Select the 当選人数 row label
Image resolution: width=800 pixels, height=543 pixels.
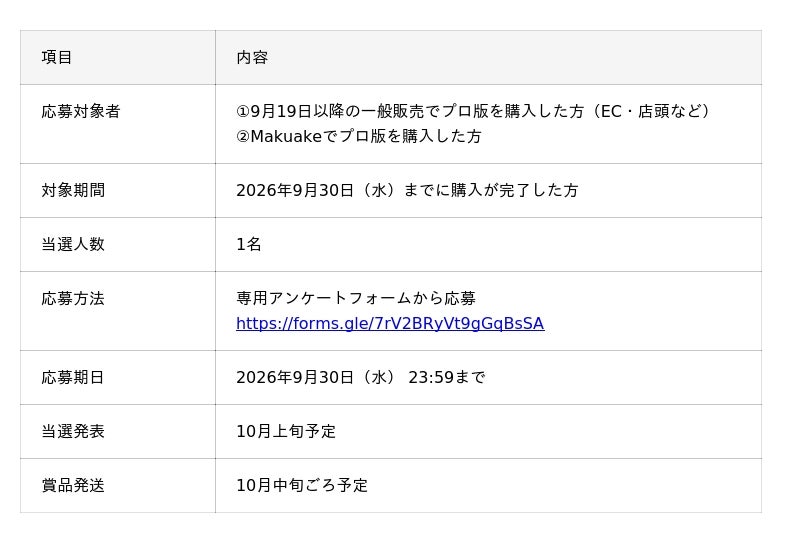point(73,244)
